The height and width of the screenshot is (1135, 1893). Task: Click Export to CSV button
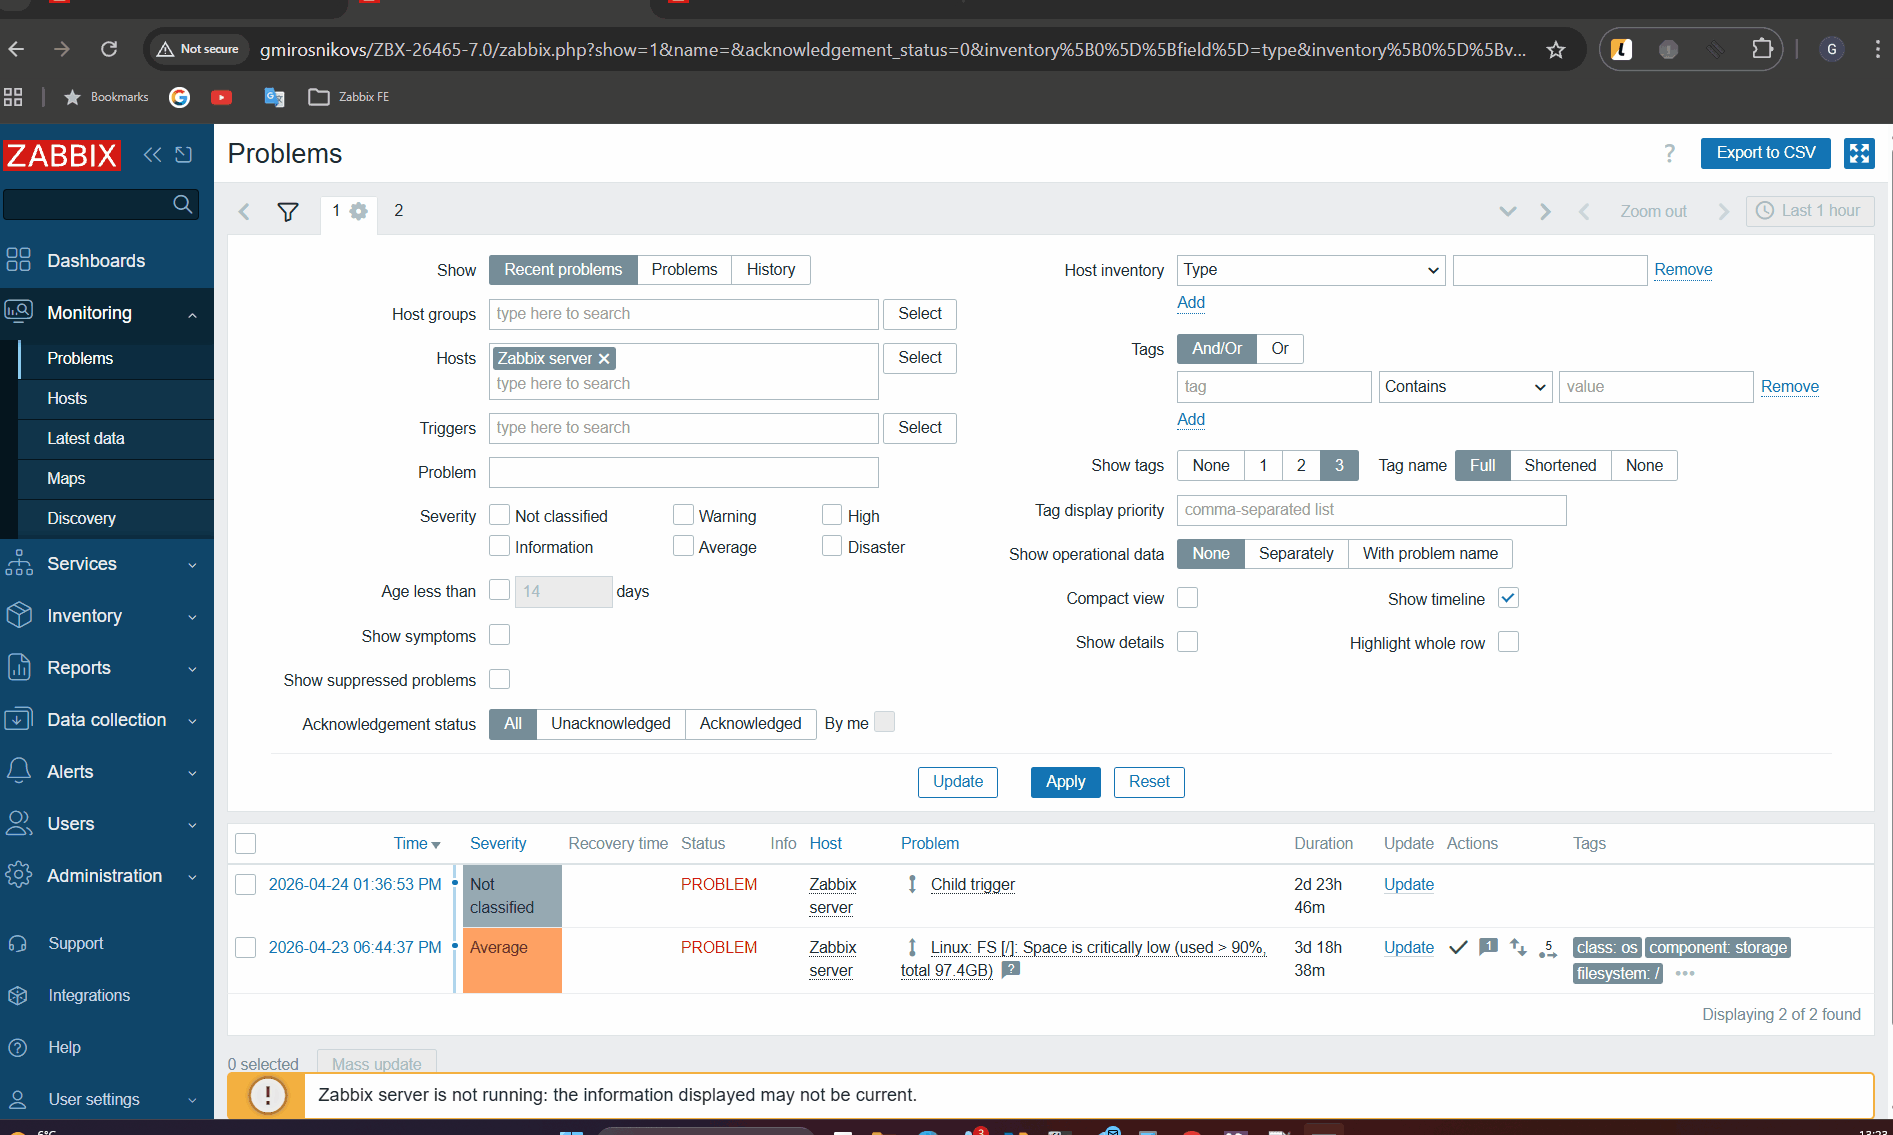coord(1765,153)
